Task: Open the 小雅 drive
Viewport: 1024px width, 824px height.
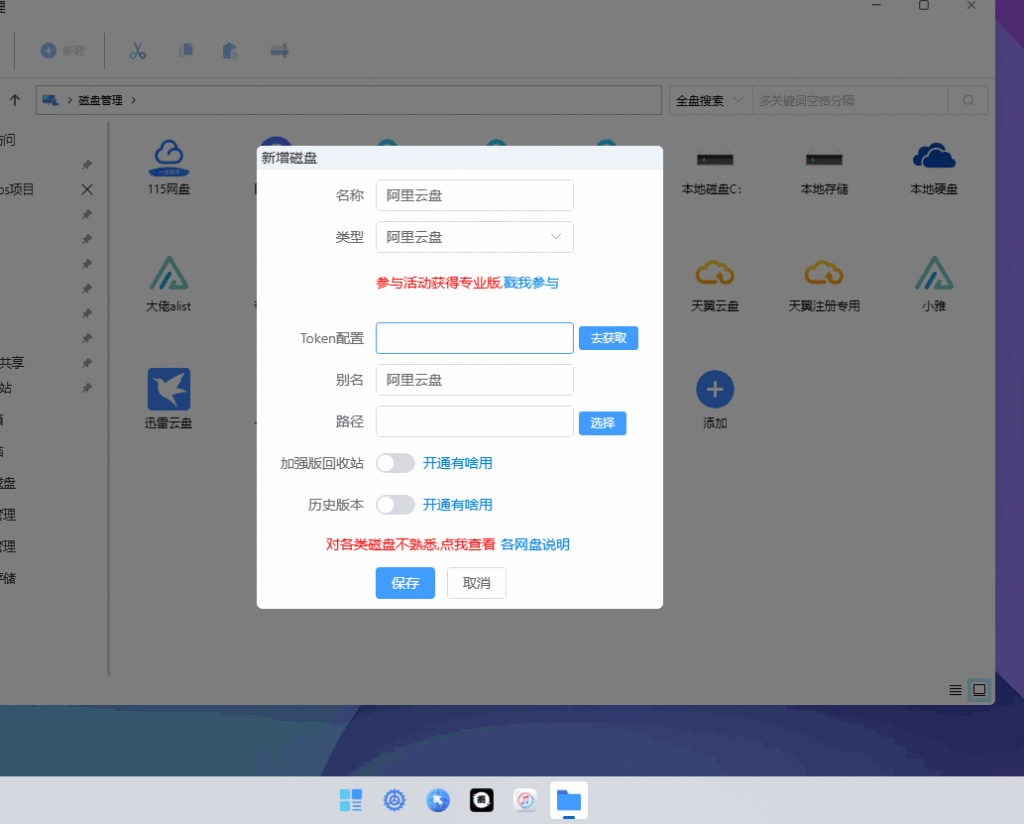Action: (932, 282)
